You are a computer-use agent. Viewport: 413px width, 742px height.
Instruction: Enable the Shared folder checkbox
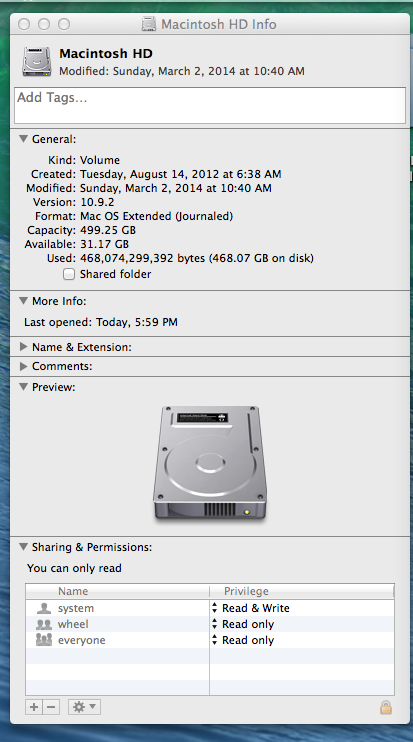coord(69,274)
